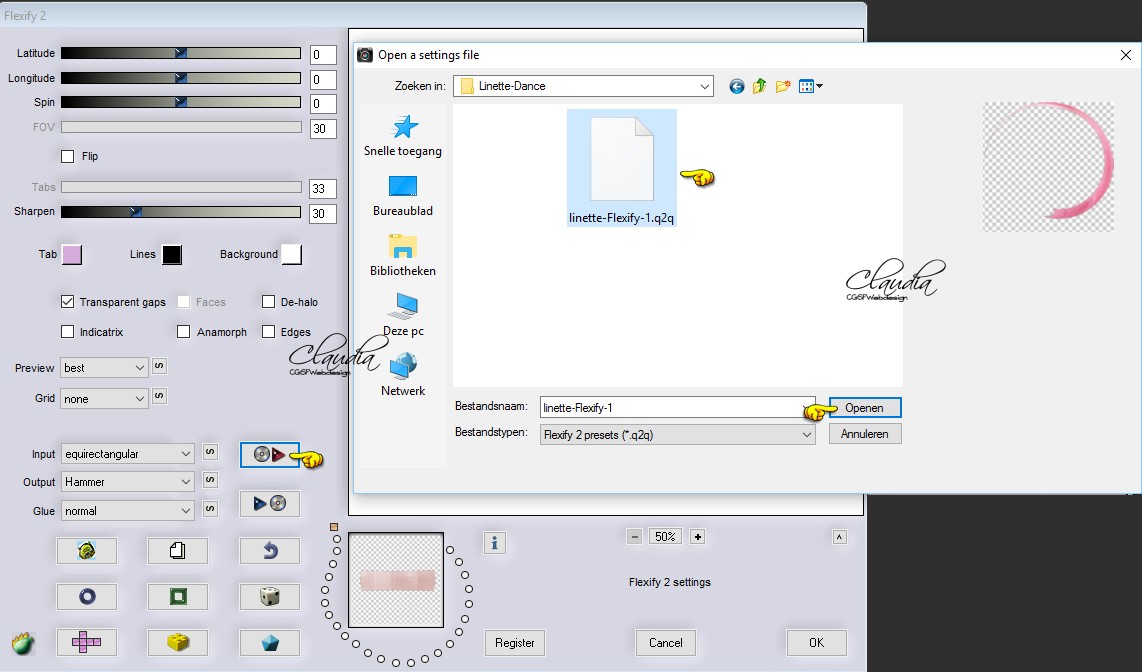This screenshot has width=1142, height=672.
Task: Click the Latitude slider track
Action: (x=181, y=53)
